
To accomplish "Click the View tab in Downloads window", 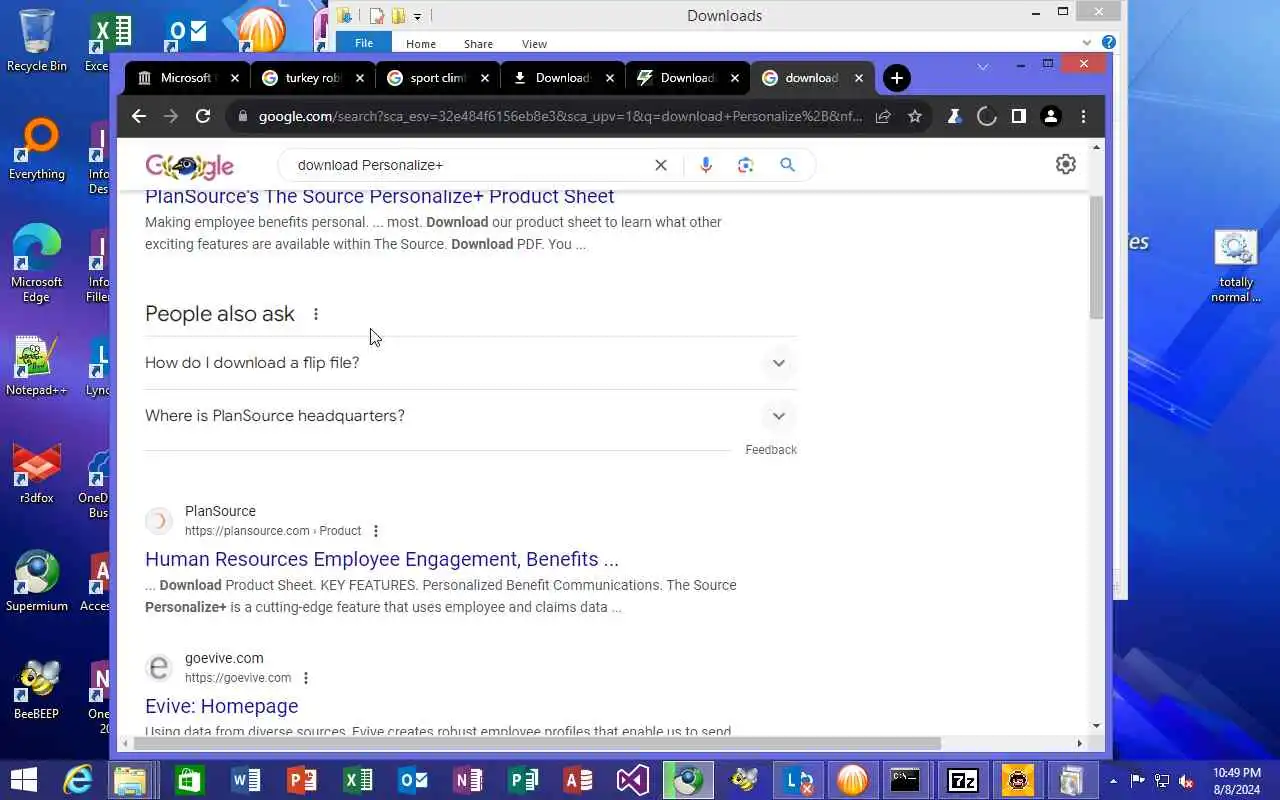I will 534,44.
